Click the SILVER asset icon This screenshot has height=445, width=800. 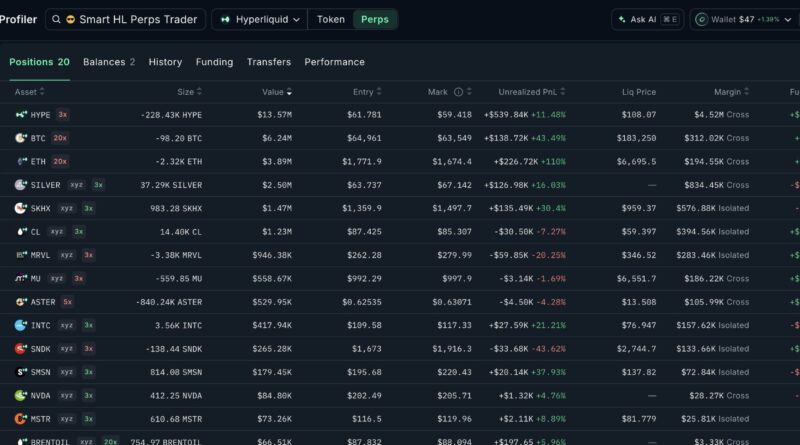coord(21,185)
